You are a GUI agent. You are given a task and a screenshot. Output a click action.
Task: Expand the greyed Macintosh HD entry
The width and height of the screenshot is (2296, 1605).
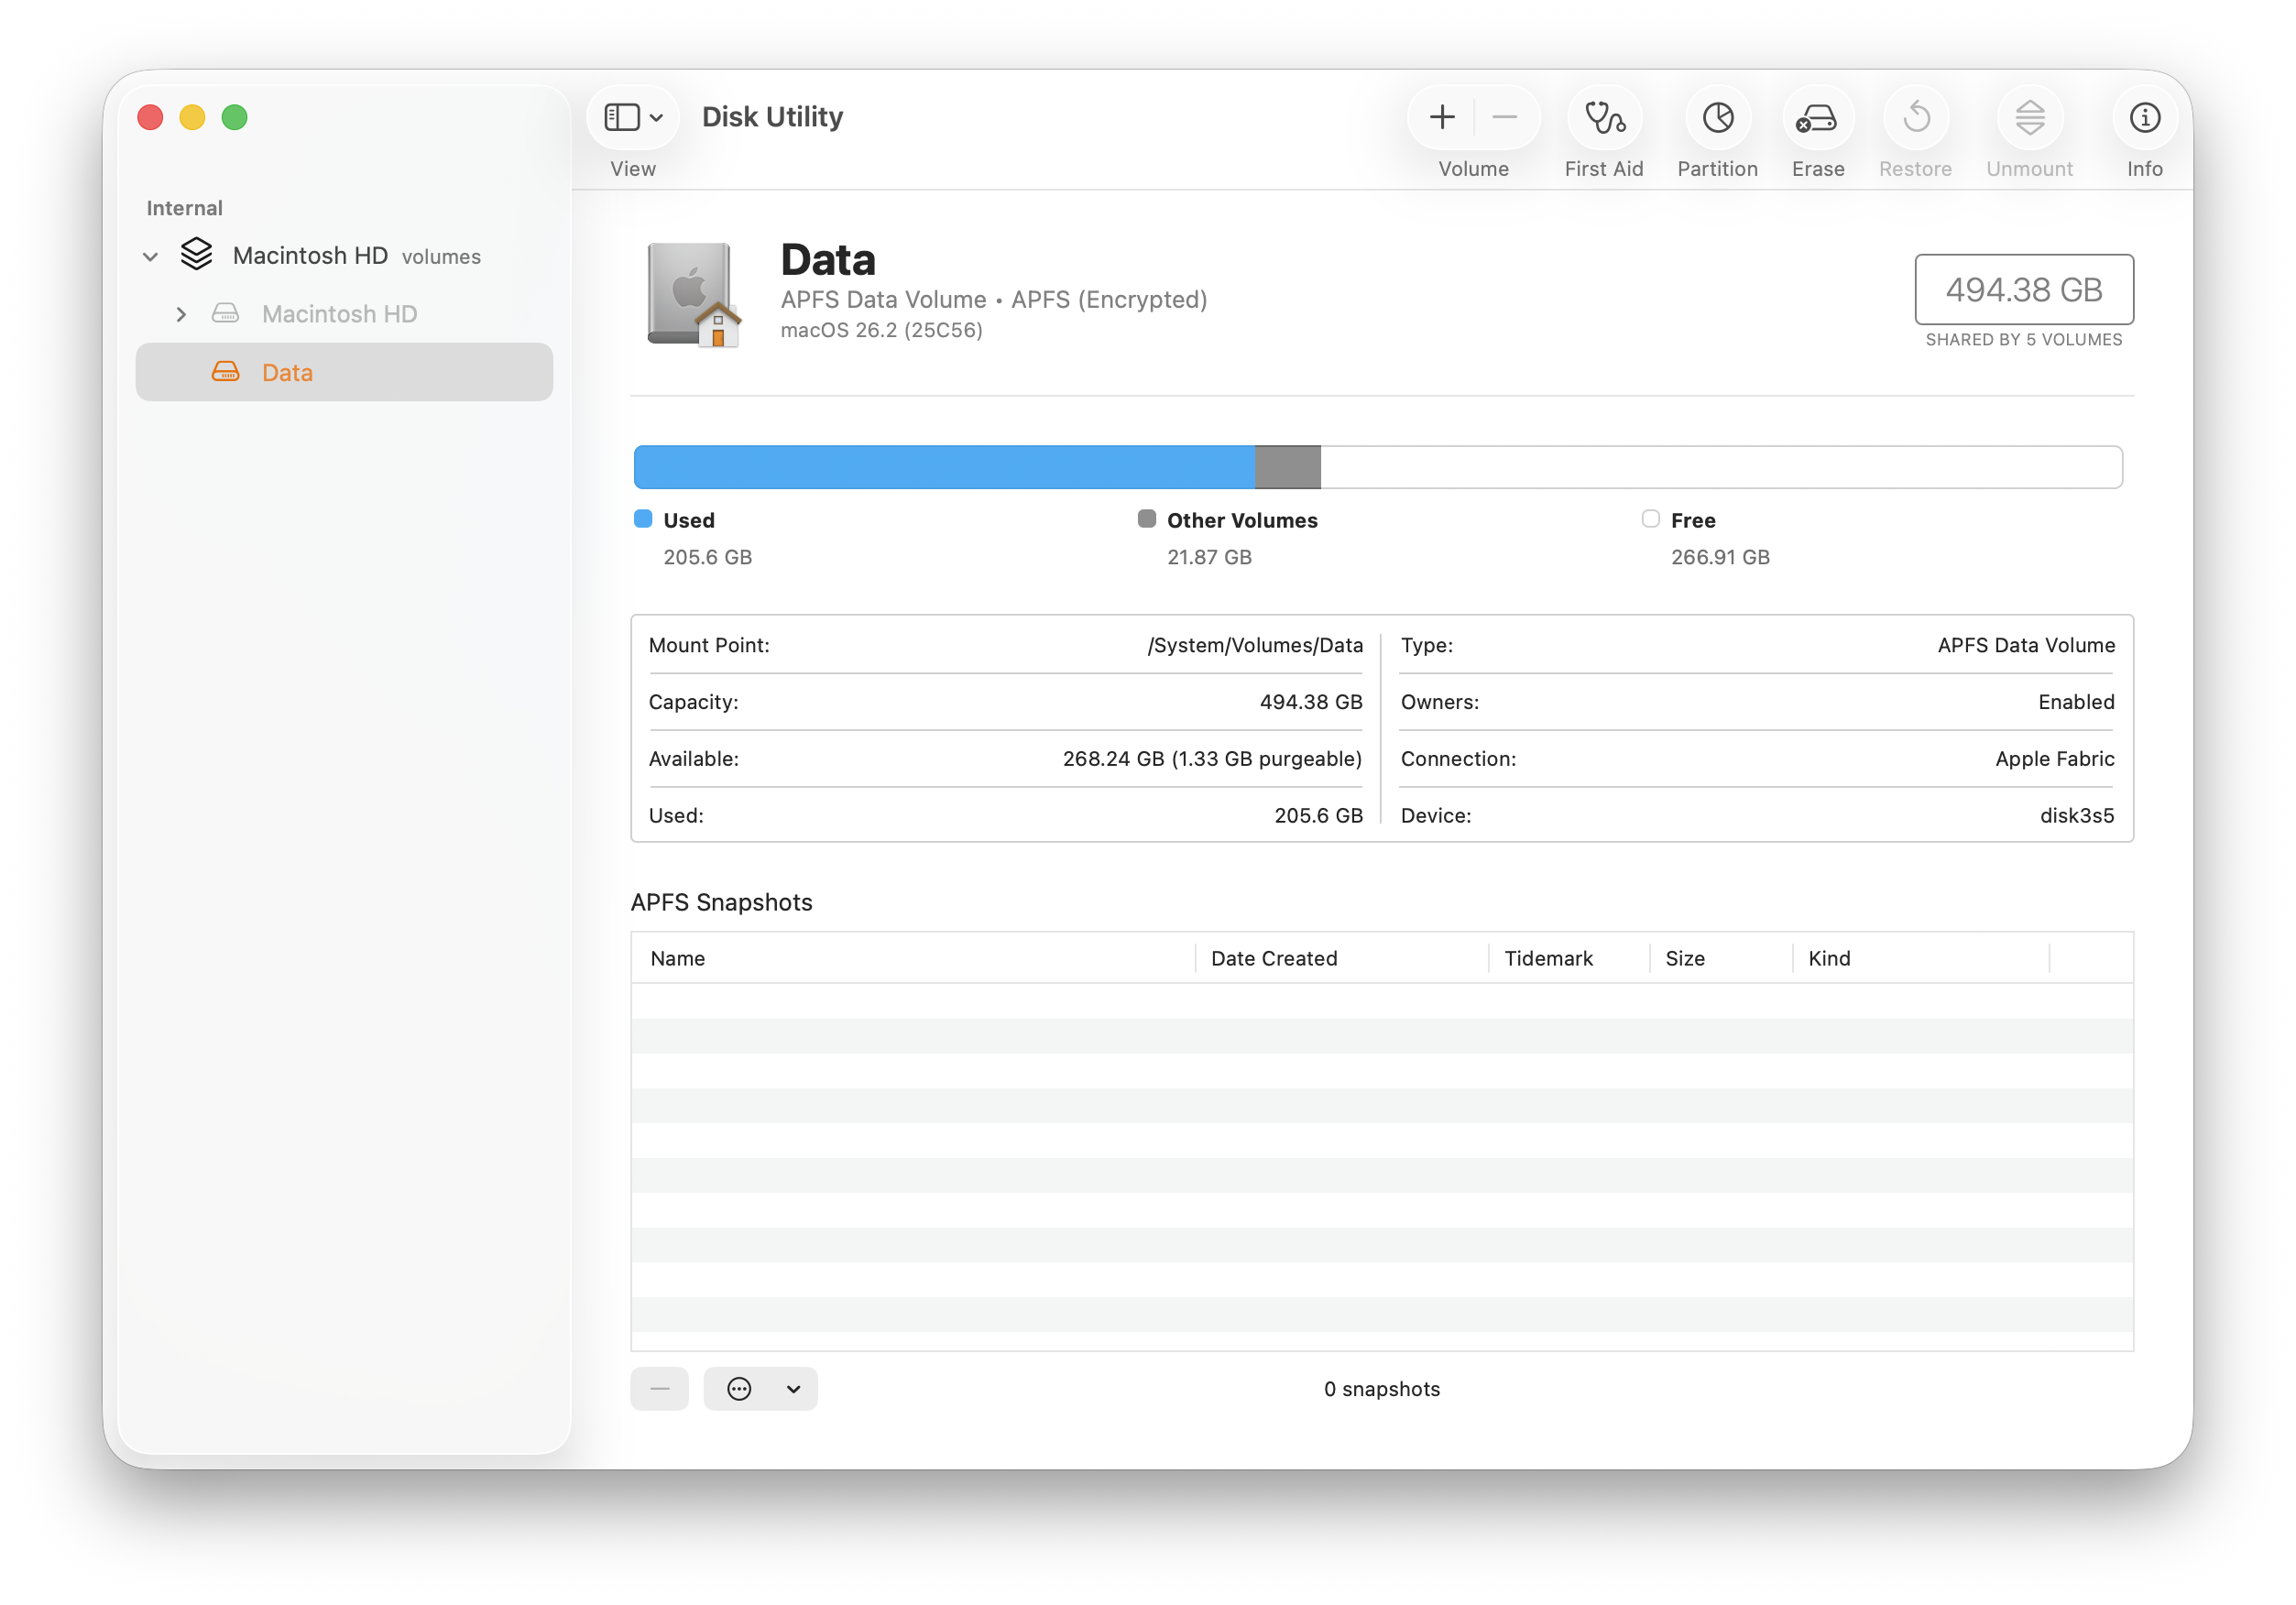coord(181,314)
